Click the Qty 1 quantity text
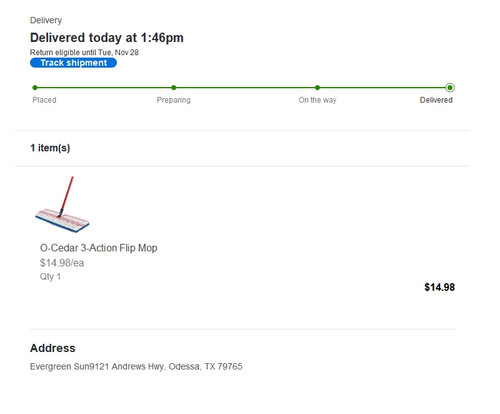Screen dimensions: 500x414 (x=50, y=277)
